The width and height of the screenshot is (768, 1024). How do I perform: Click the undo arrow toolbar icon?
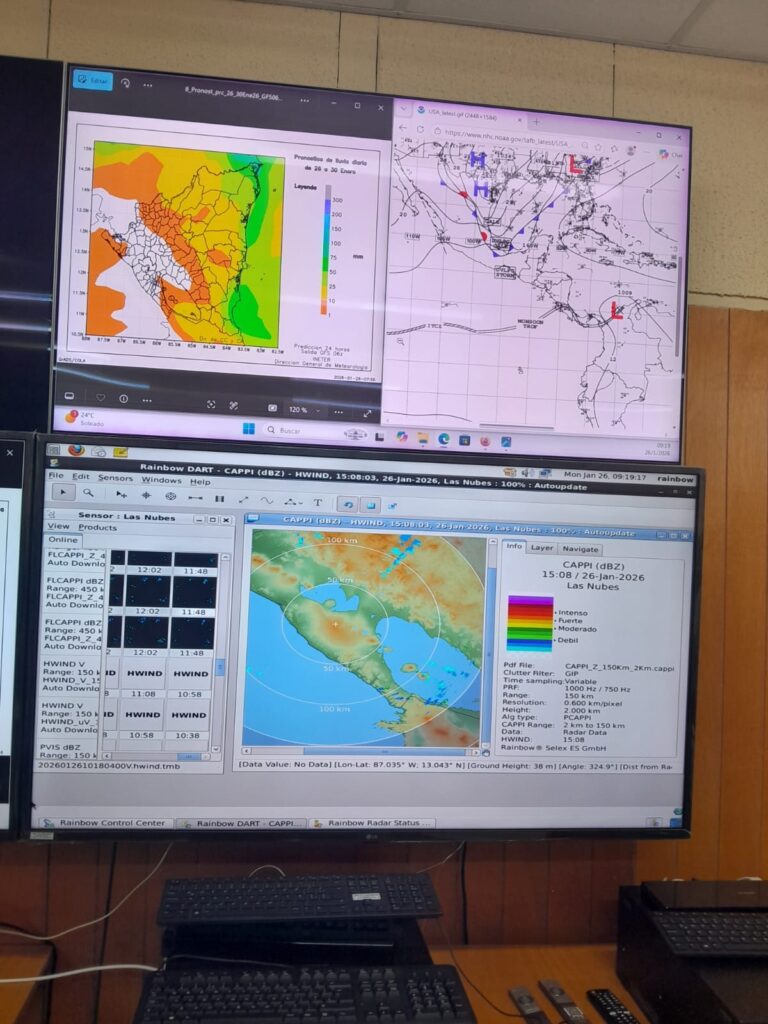346,504
